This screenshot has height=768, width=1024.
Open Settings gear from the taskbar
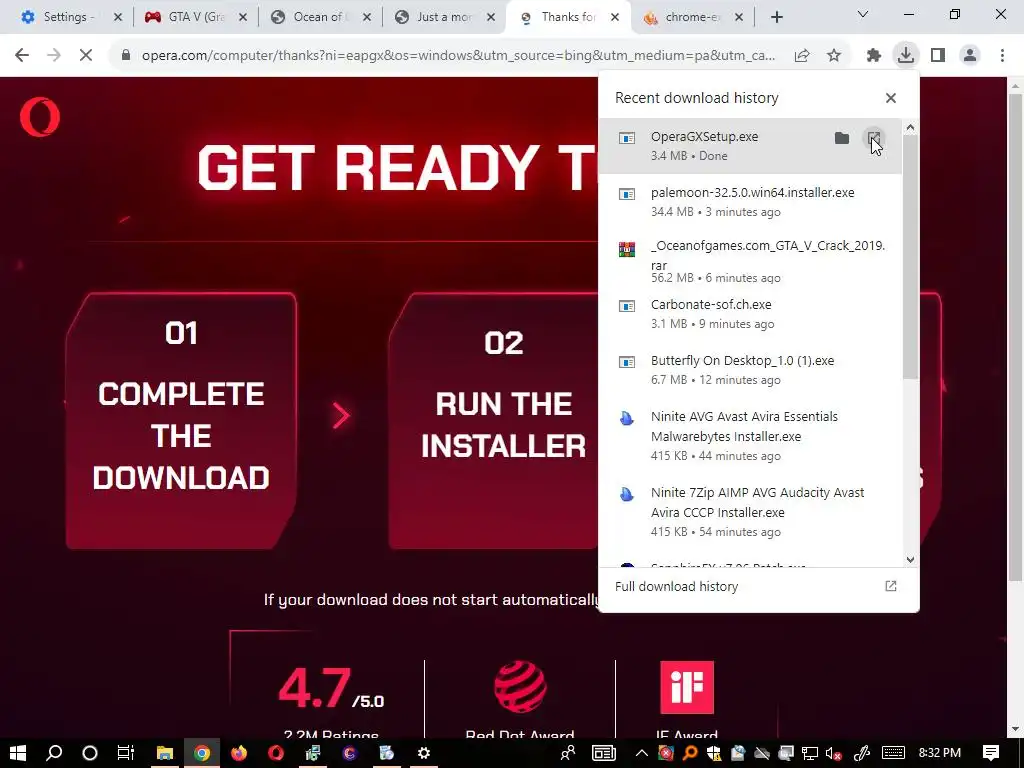424,753
